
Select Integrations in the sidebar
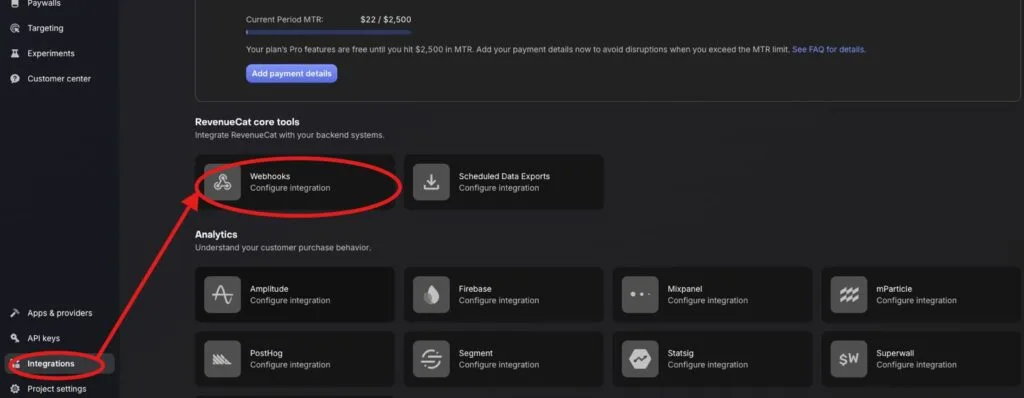(59, 364)
